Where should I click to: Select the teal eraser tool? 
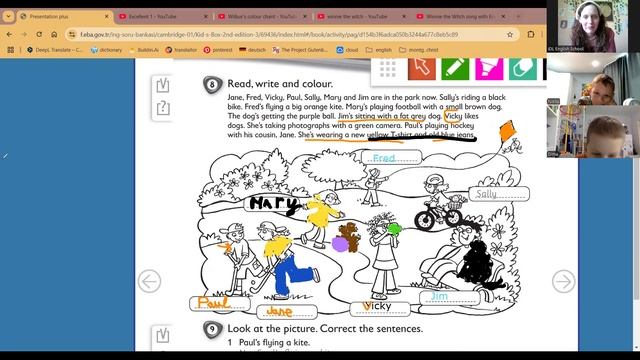(x=523, y=69)
